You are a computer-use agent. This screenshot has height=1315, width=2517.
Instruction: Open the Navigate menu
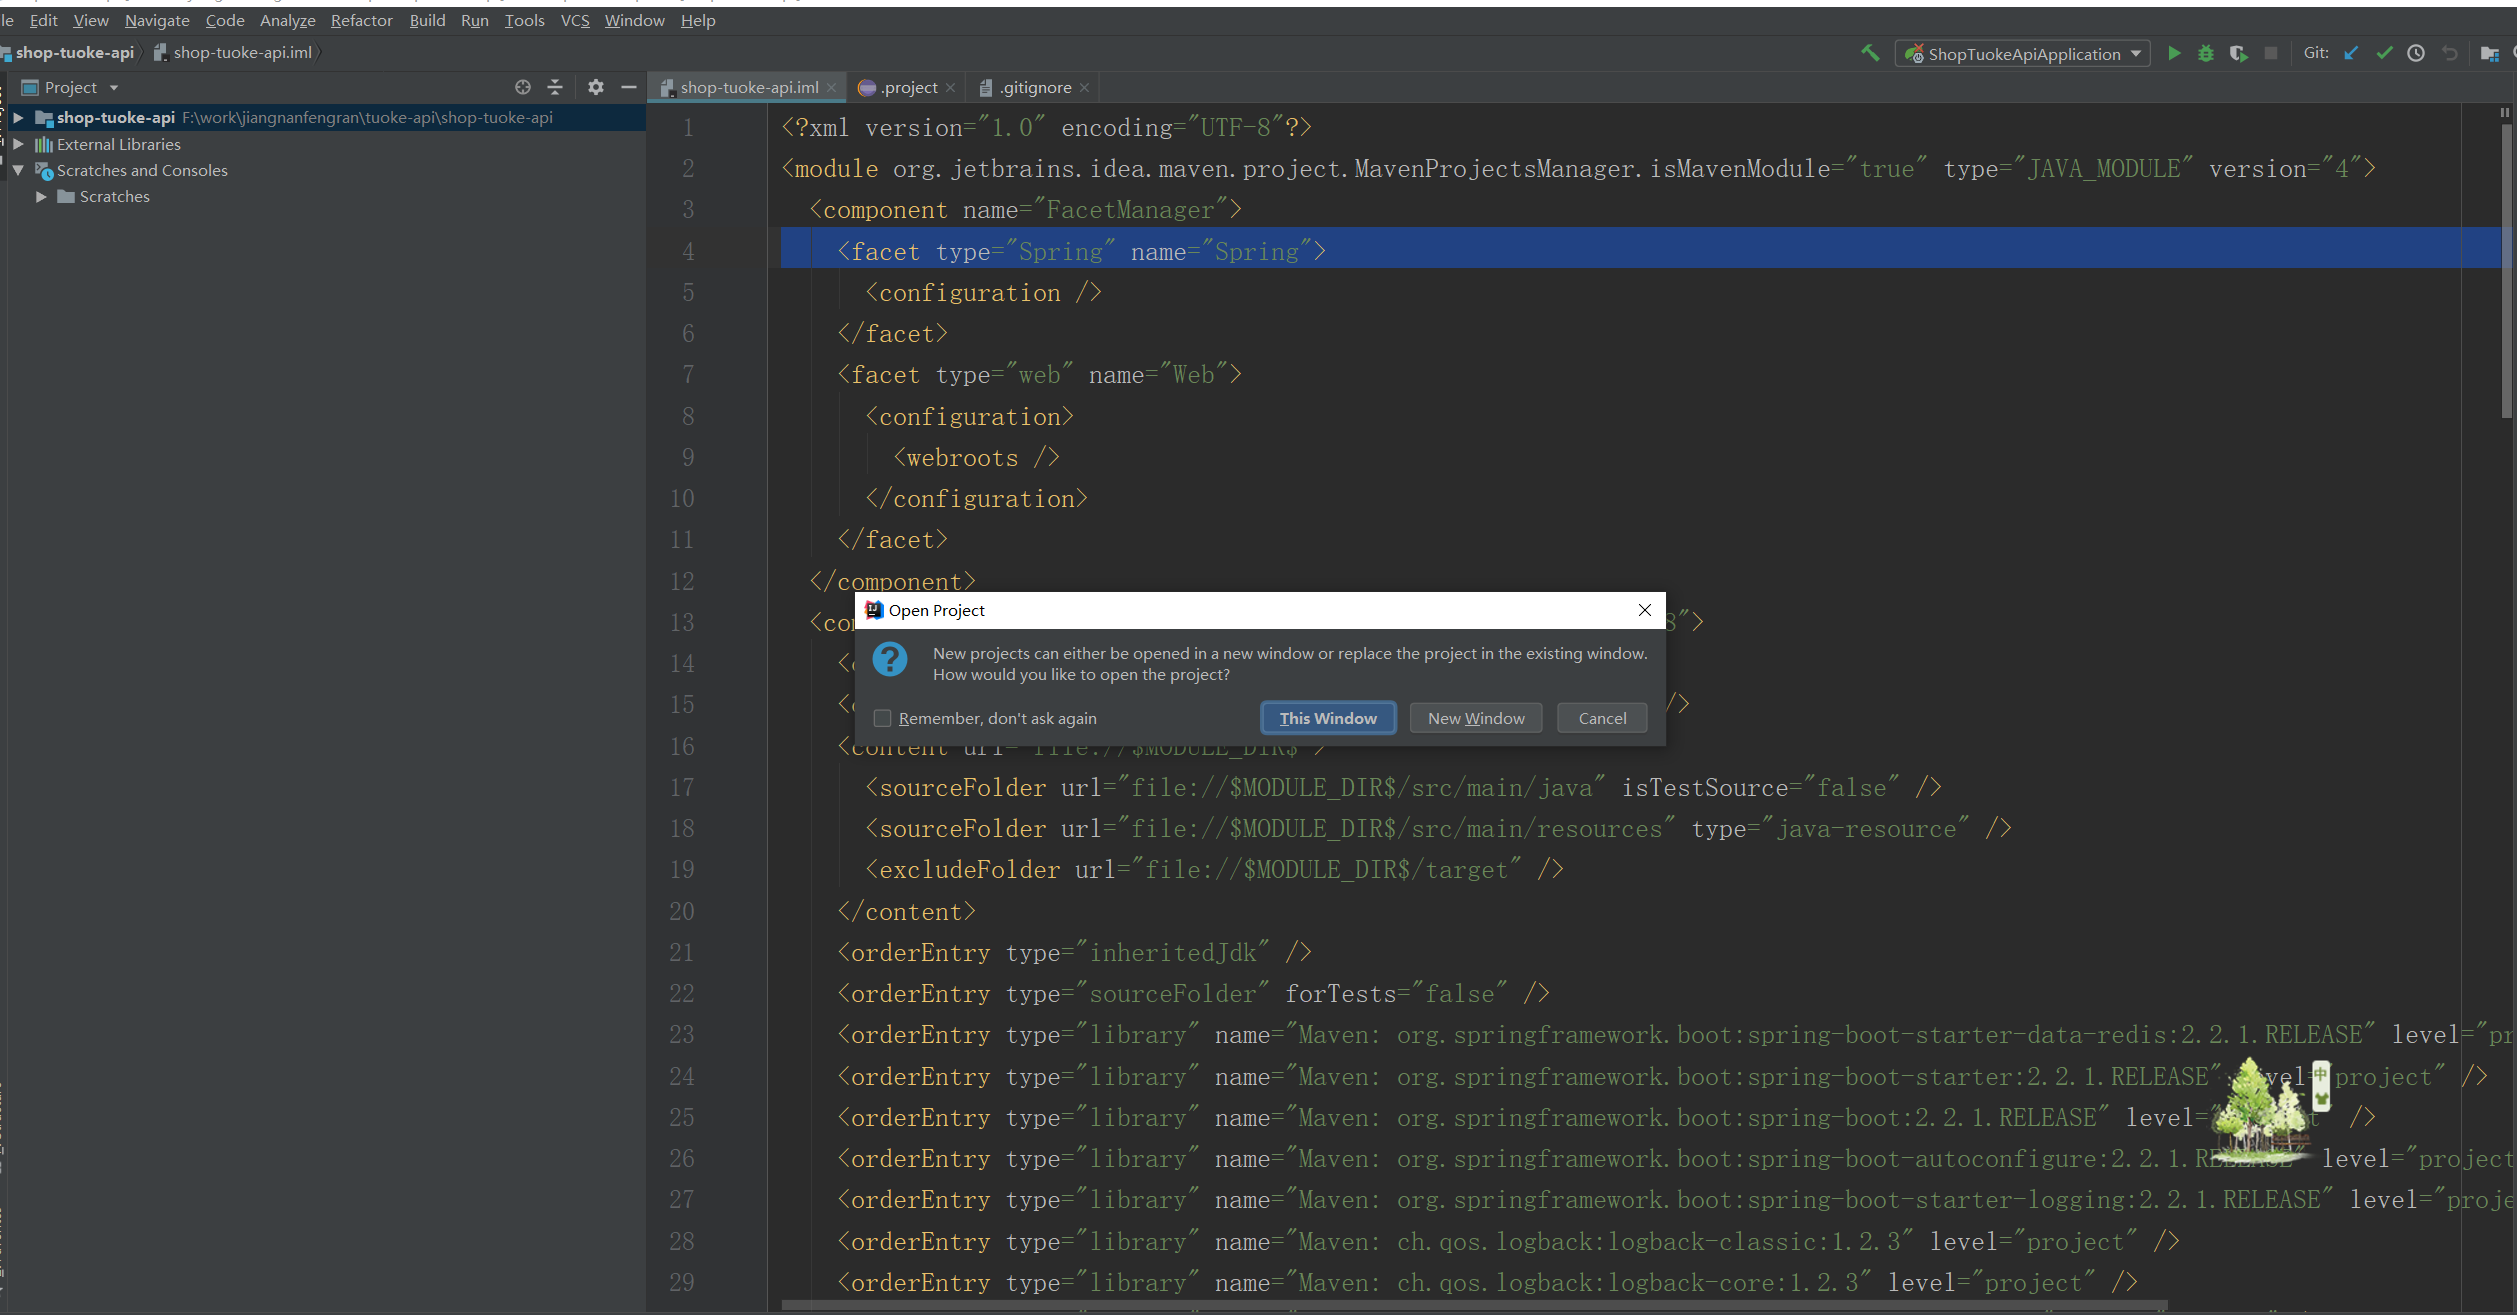[x=155, y=18]
